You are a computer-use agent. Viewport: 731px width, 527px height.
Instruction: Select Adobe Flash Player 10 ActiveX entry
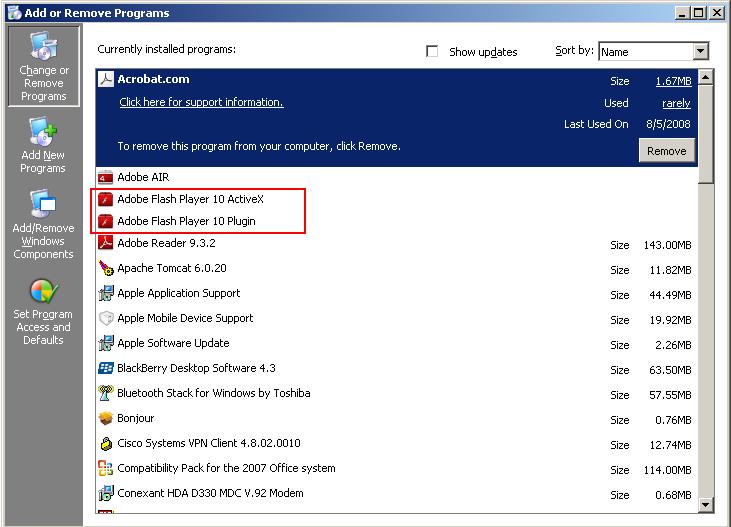190,199
